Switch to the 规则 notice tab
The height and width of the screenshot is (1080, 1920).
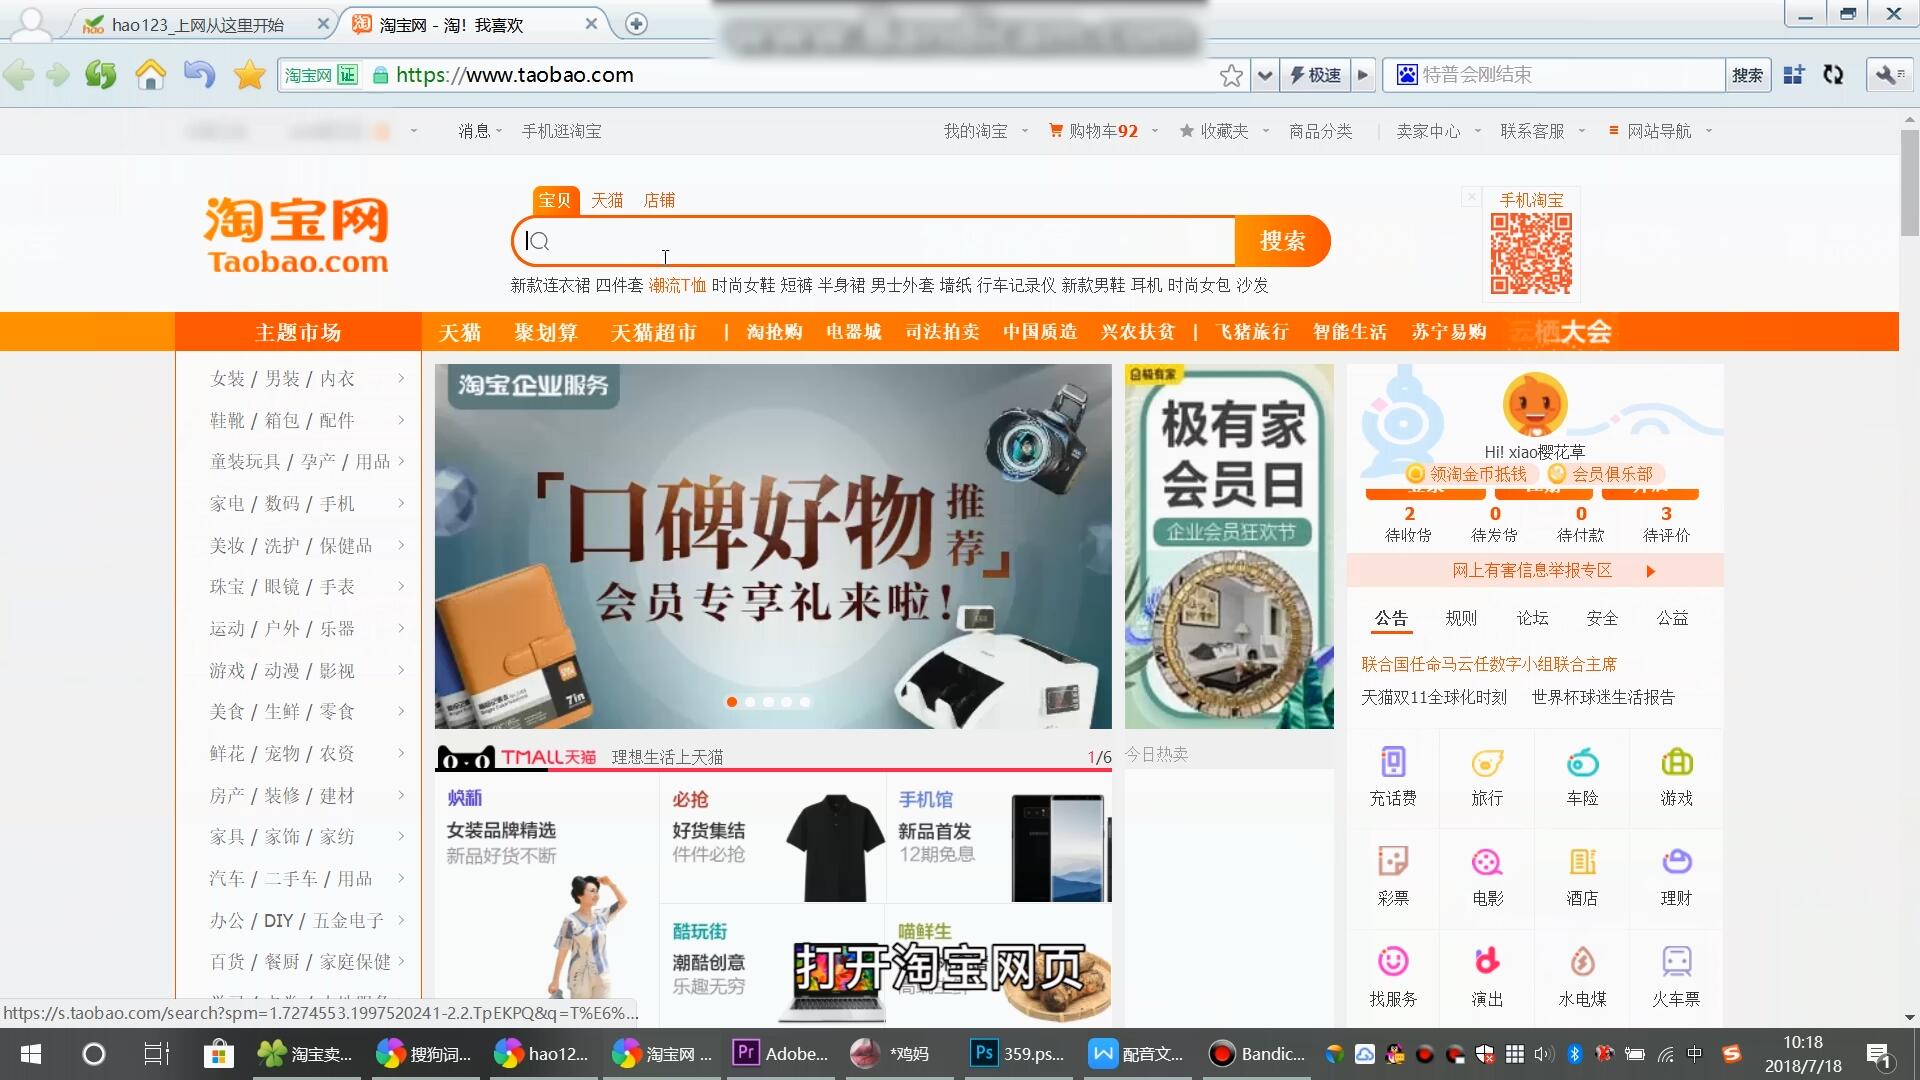1461,618
